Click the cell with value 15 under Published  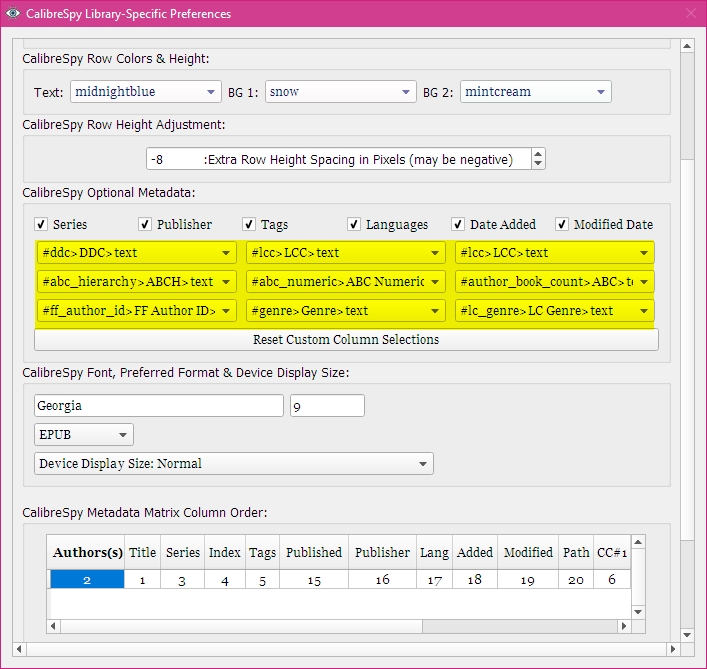tap(314, 579)
